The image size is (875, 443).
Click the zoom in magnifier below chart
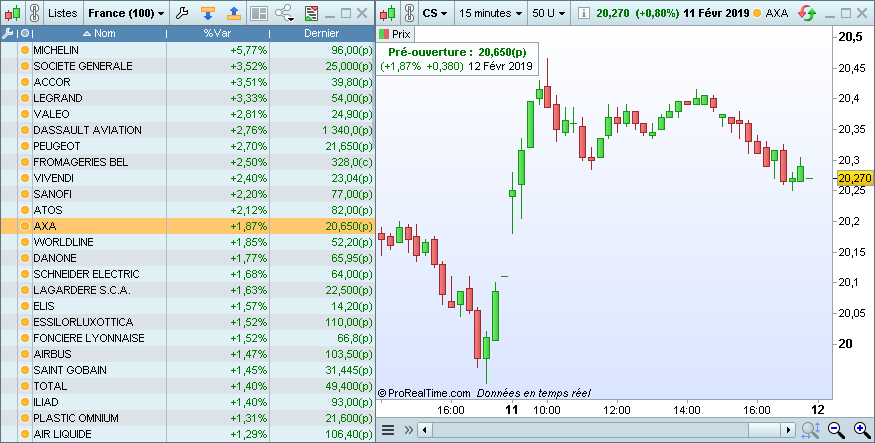860,430
